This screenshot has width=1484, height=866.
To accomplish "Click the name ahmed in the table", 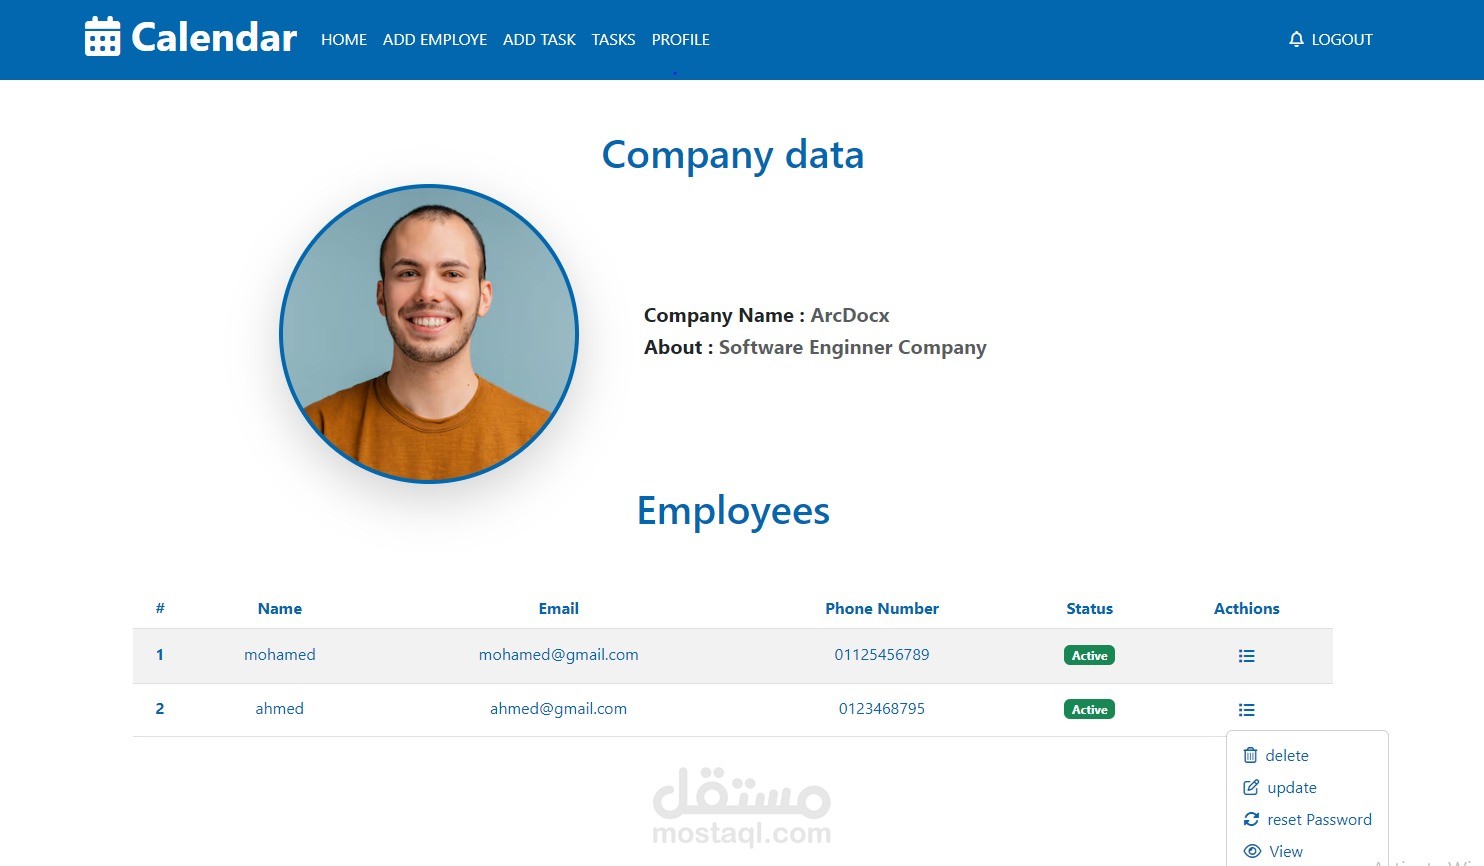I will tap(279, 709).
